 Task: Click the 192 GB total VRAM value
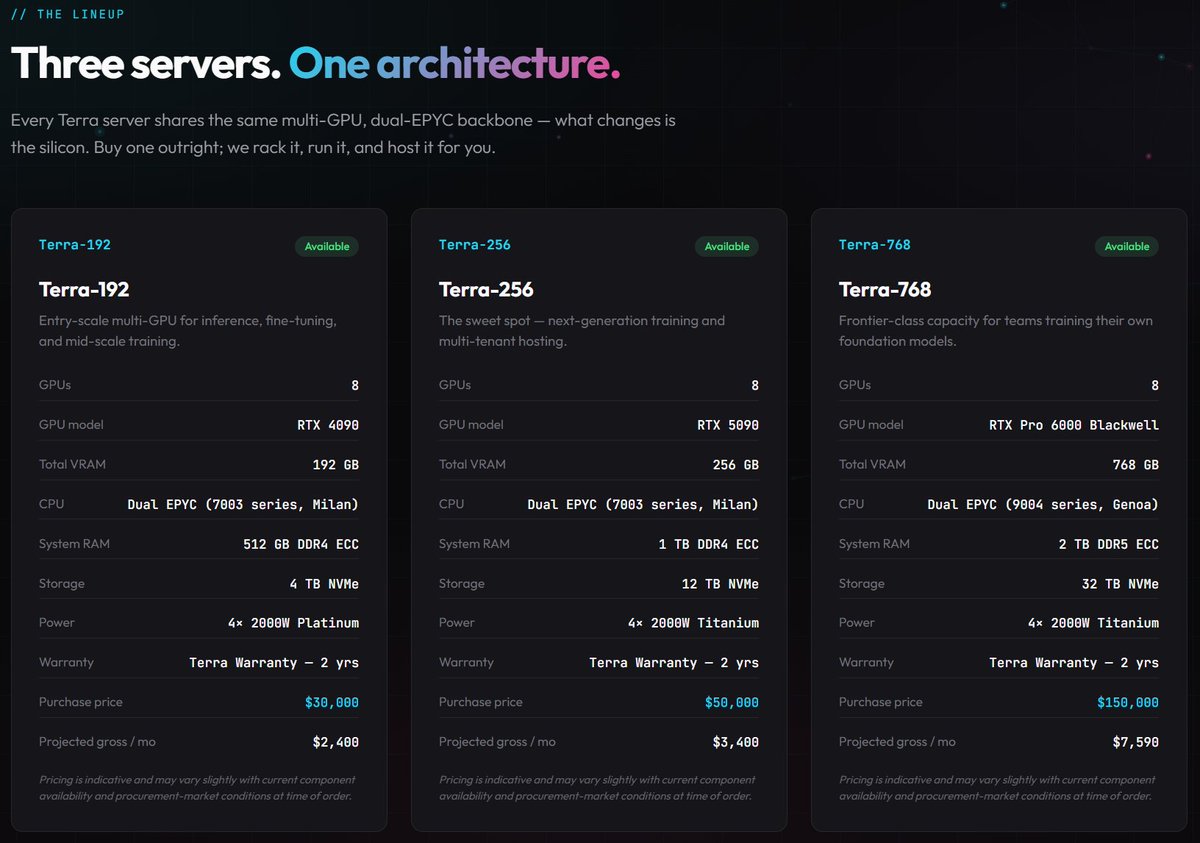click(336, 465)
